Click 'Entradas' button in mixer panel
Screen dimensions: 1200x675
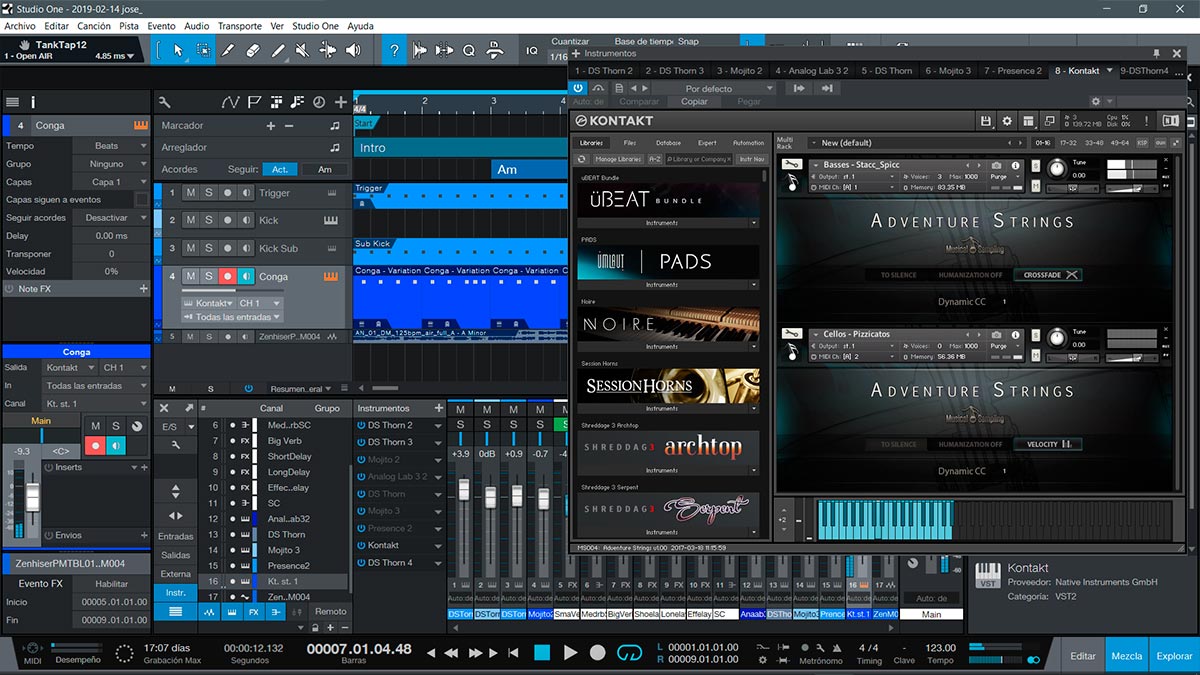pyautogui.click(x=175, y=536)
